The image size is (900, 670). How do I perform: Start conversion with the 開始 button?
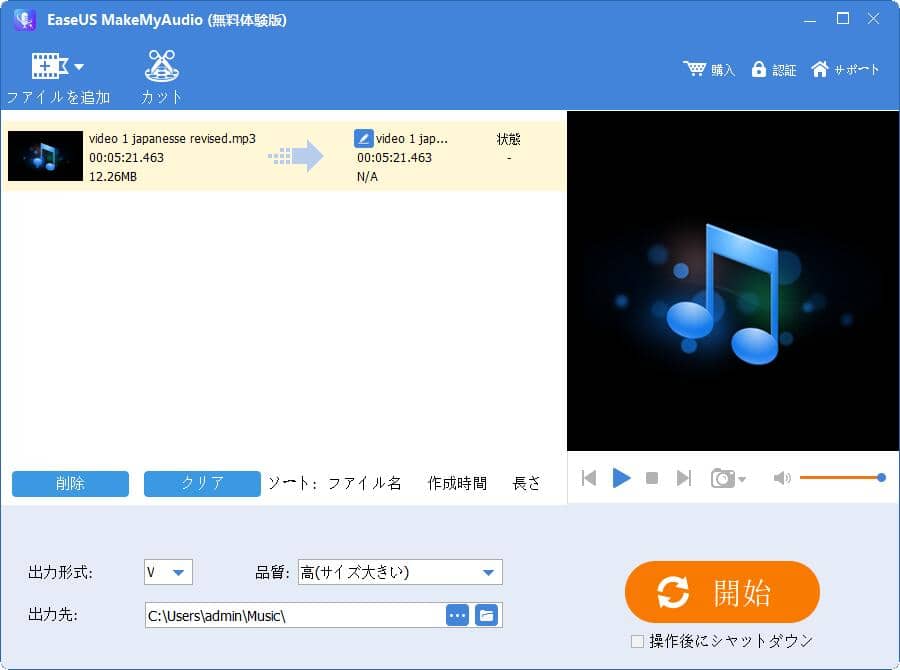tap(722, 592)
